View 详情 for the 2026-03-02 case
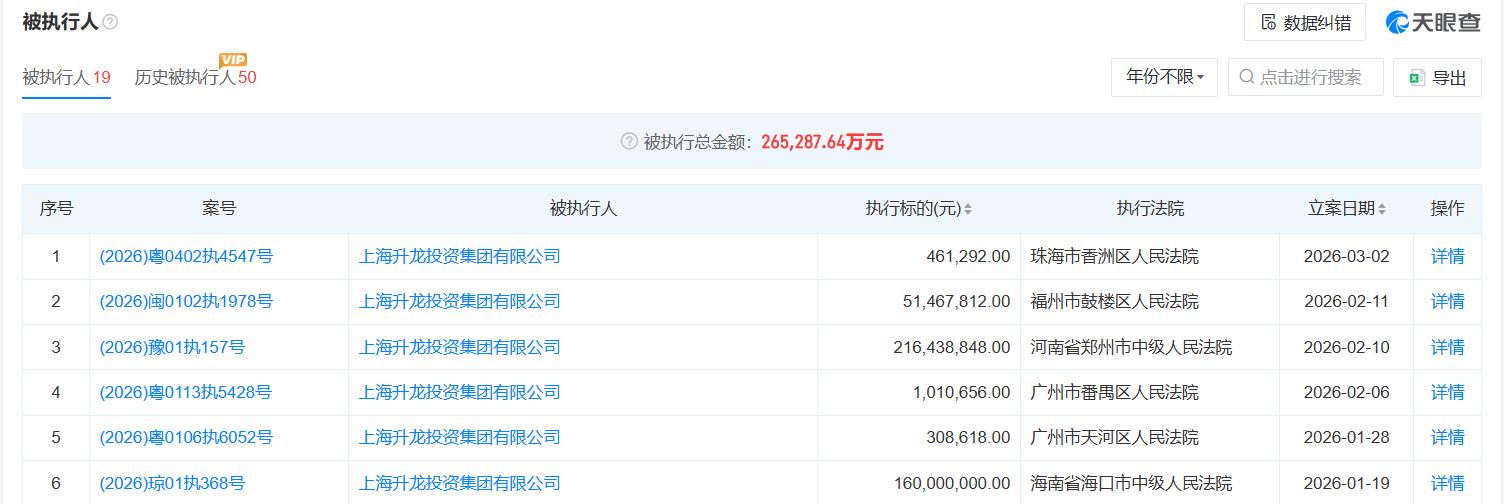The image size is (1504, 504). 1447,256
